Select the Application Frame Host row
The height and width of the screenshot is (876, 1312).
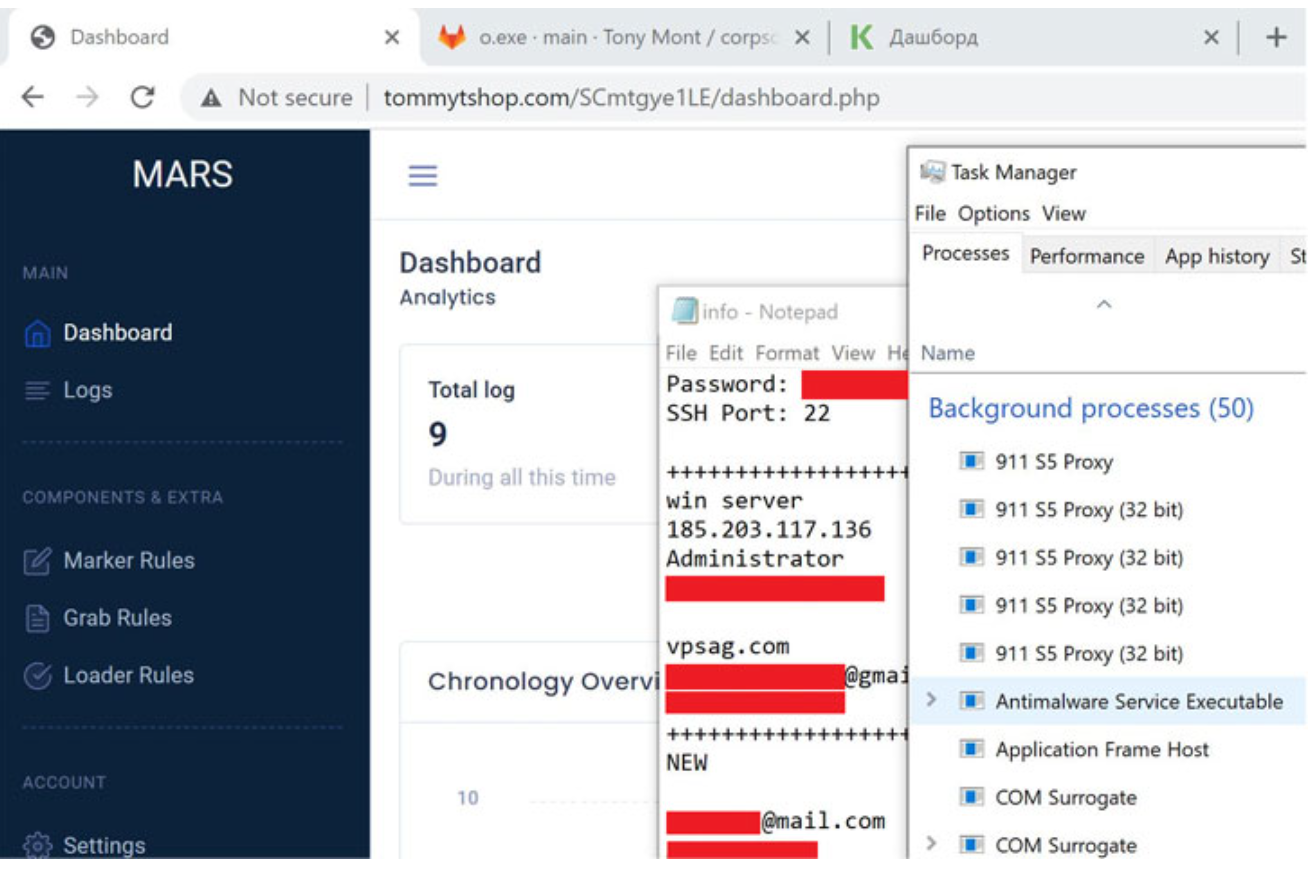click(x=1108, y=749)
